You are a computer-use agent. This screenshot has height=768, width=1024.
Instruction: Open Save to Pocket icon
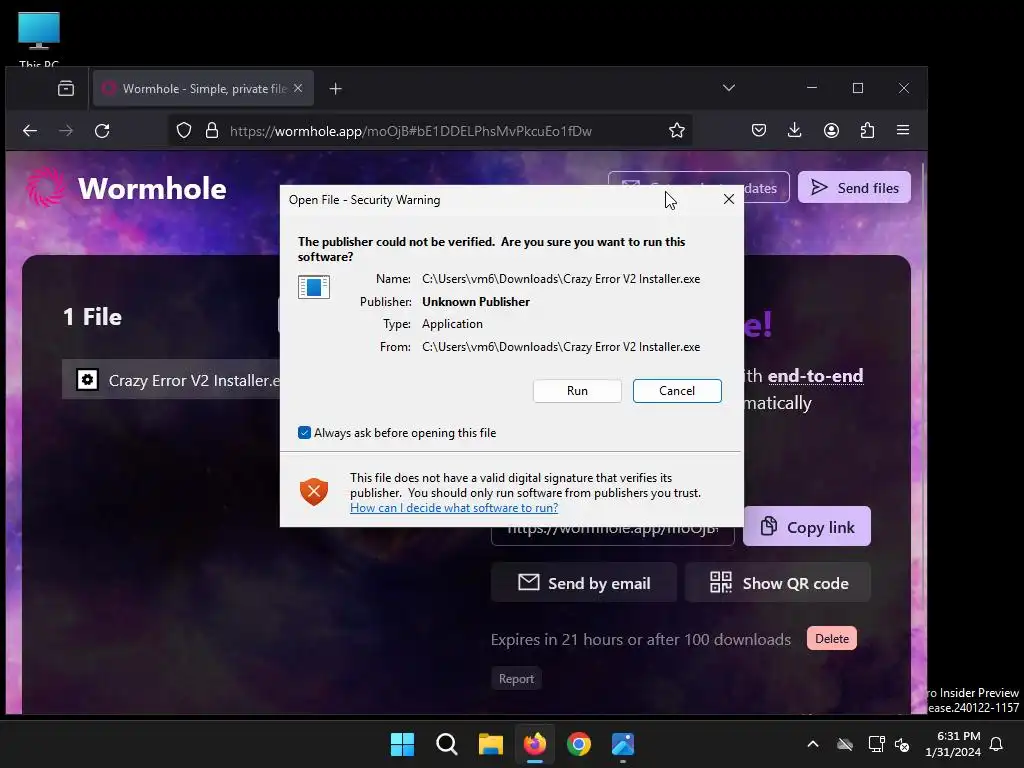pyautogui.click(x=758, y=131)
